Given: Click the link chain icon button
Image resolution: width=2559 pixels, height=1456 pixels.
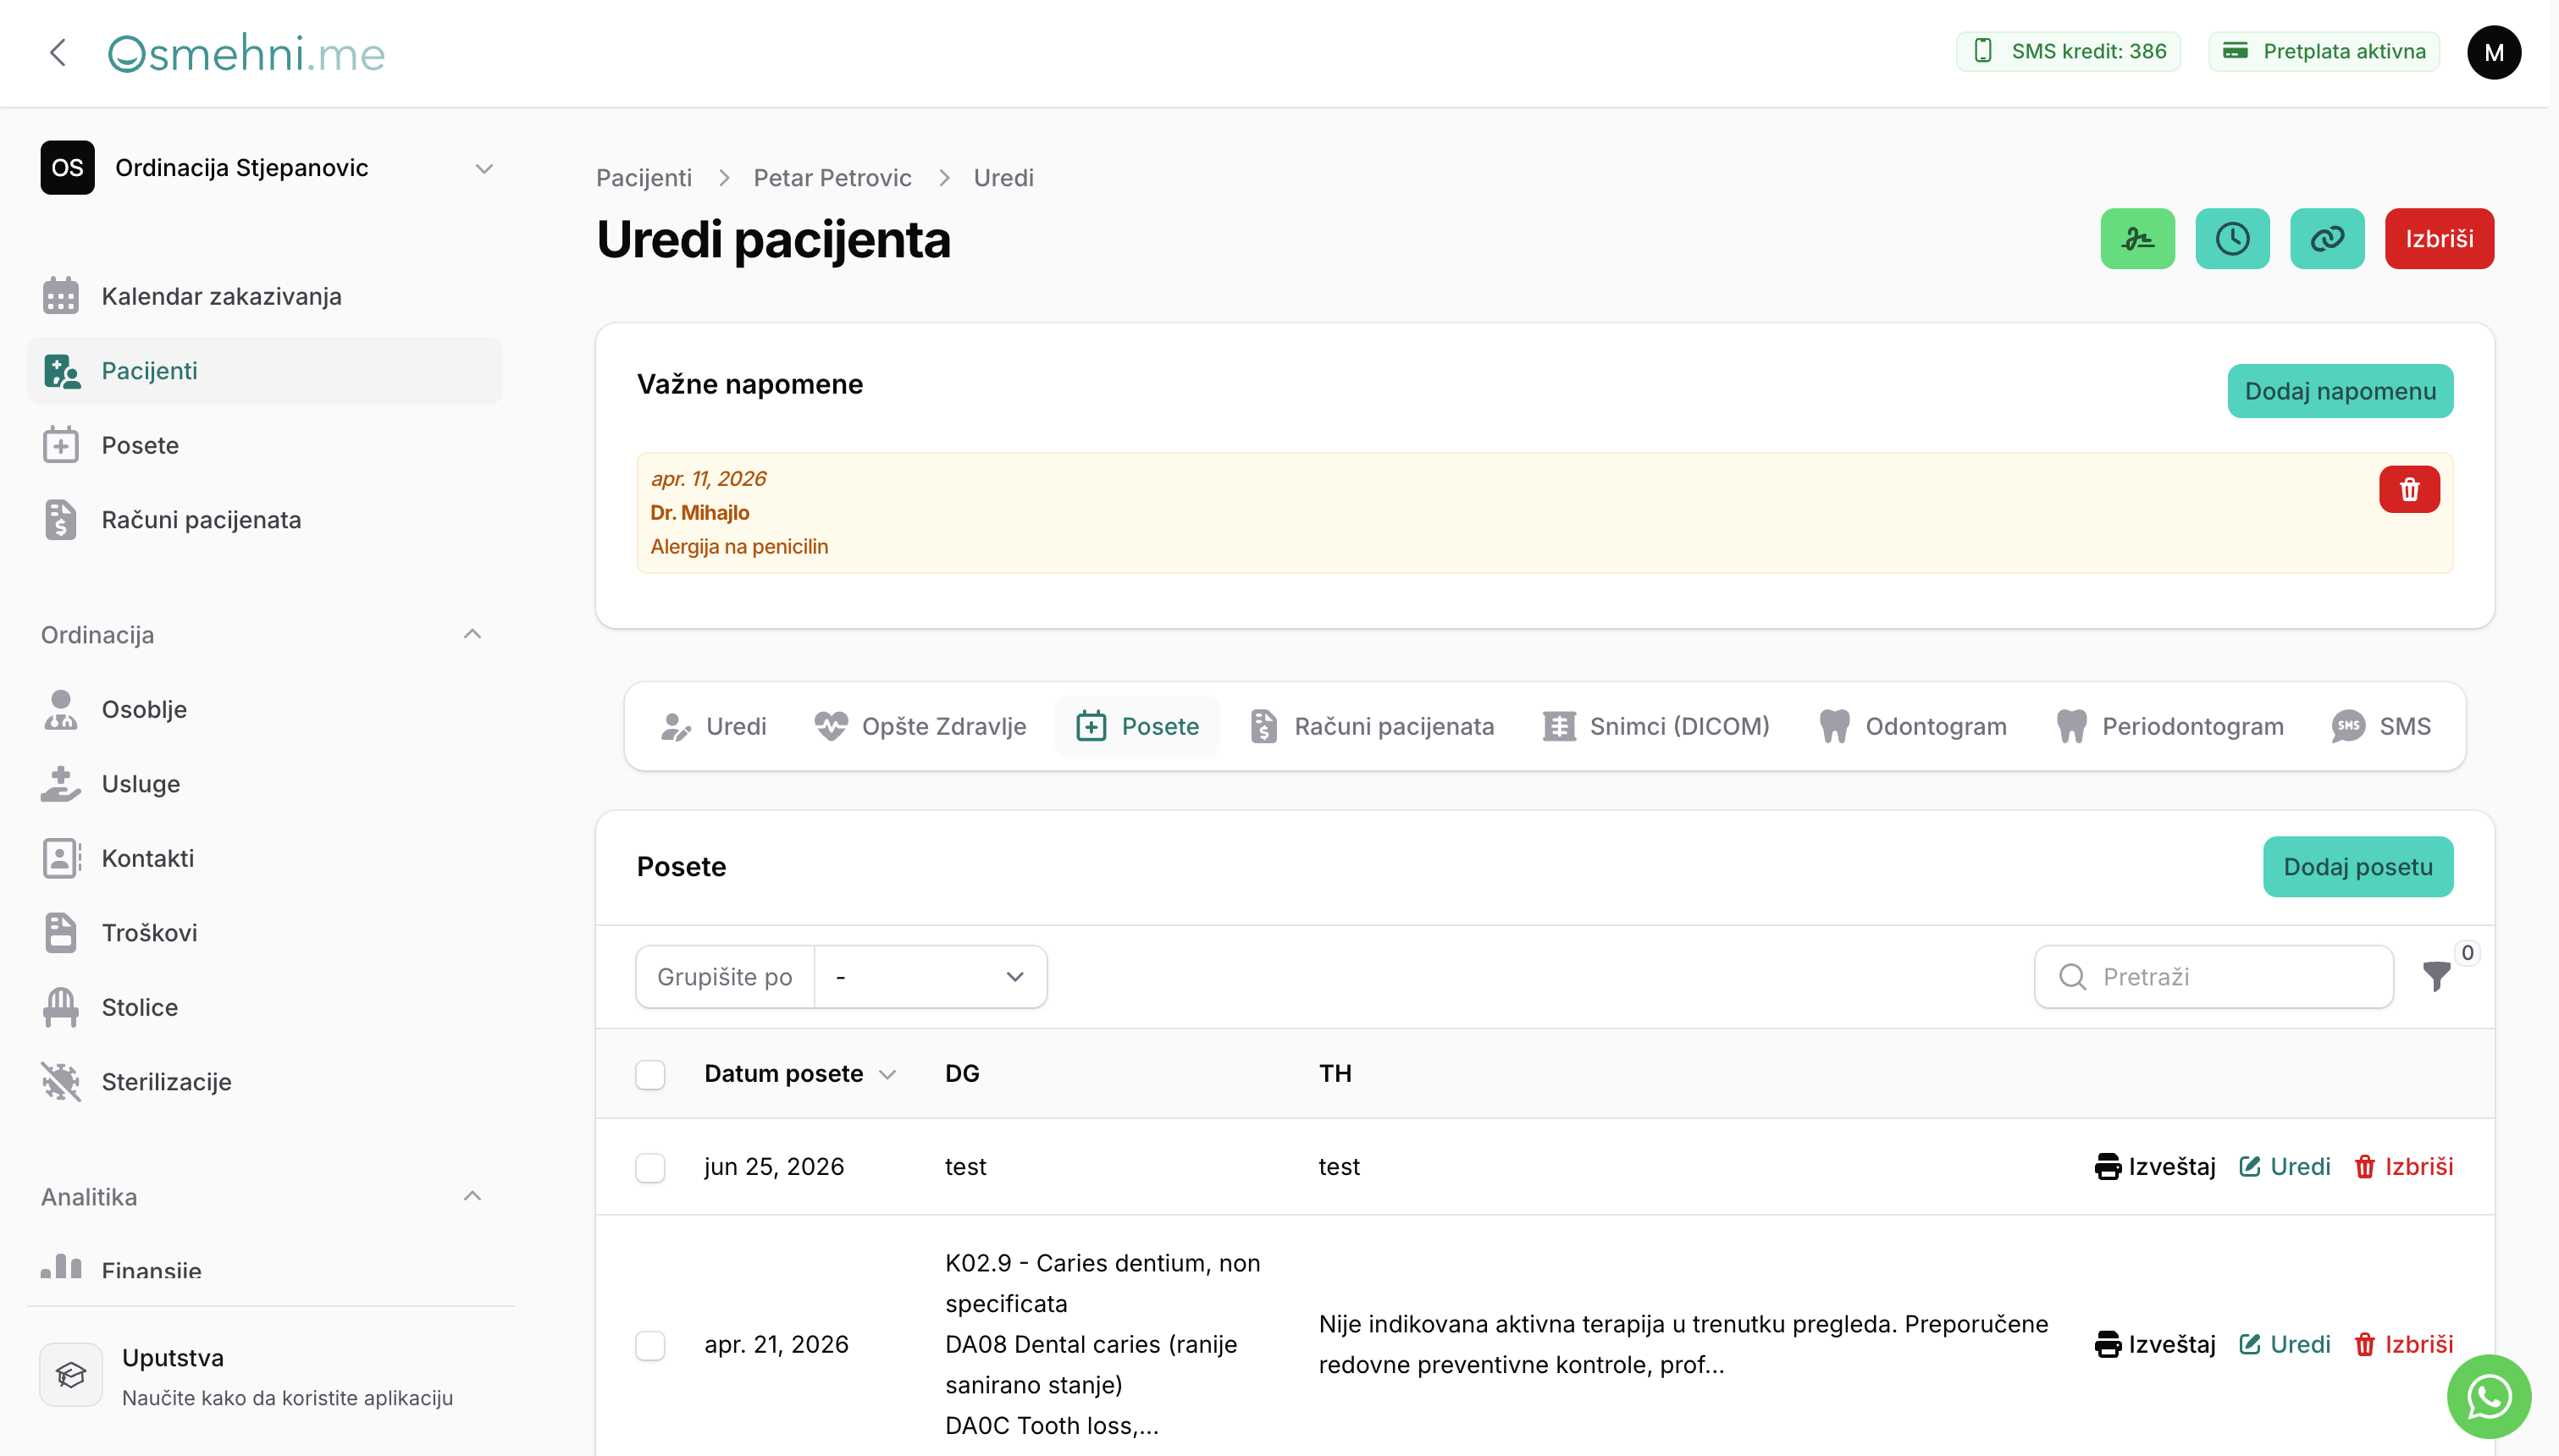Looking at the screenshot, I should point(2327,239).
